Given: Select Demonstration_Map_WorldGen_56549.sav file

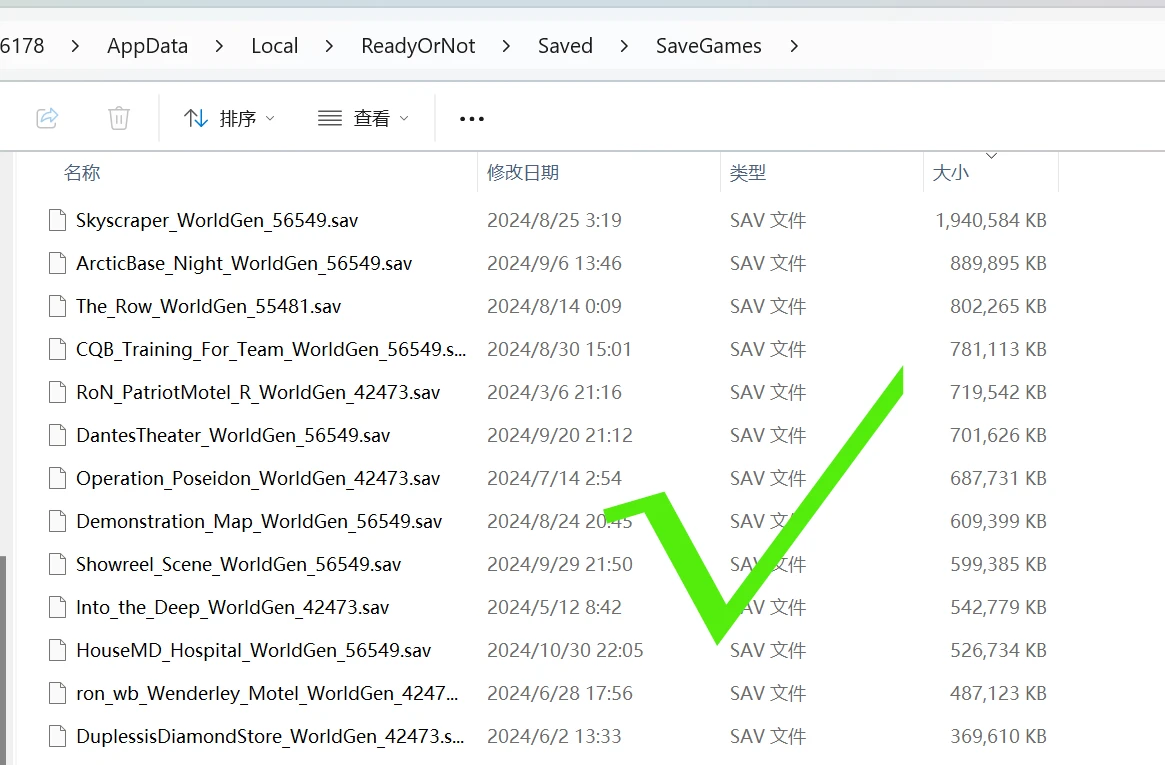Looking at the screenshot, I should click(x=259, y=522).
